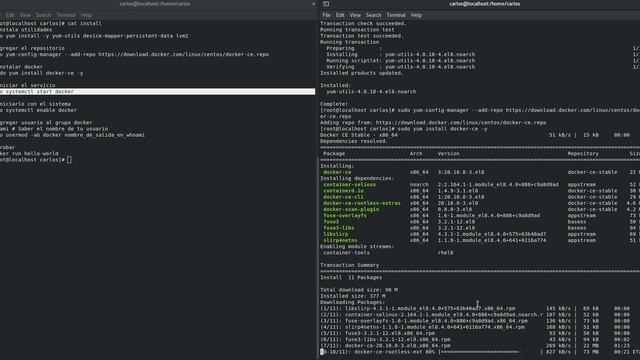Open Help menu in the left terminal
Screen dimensions: 640x360
(x=86, y=15)
